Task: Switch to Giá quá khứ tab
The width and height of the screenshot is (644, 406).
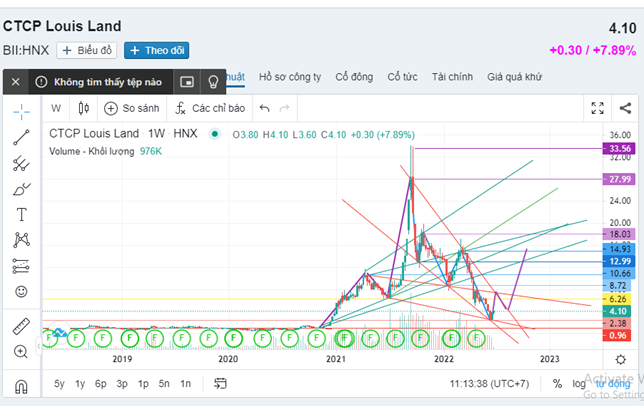Action: pyautogui.click(x=515, y=77)
